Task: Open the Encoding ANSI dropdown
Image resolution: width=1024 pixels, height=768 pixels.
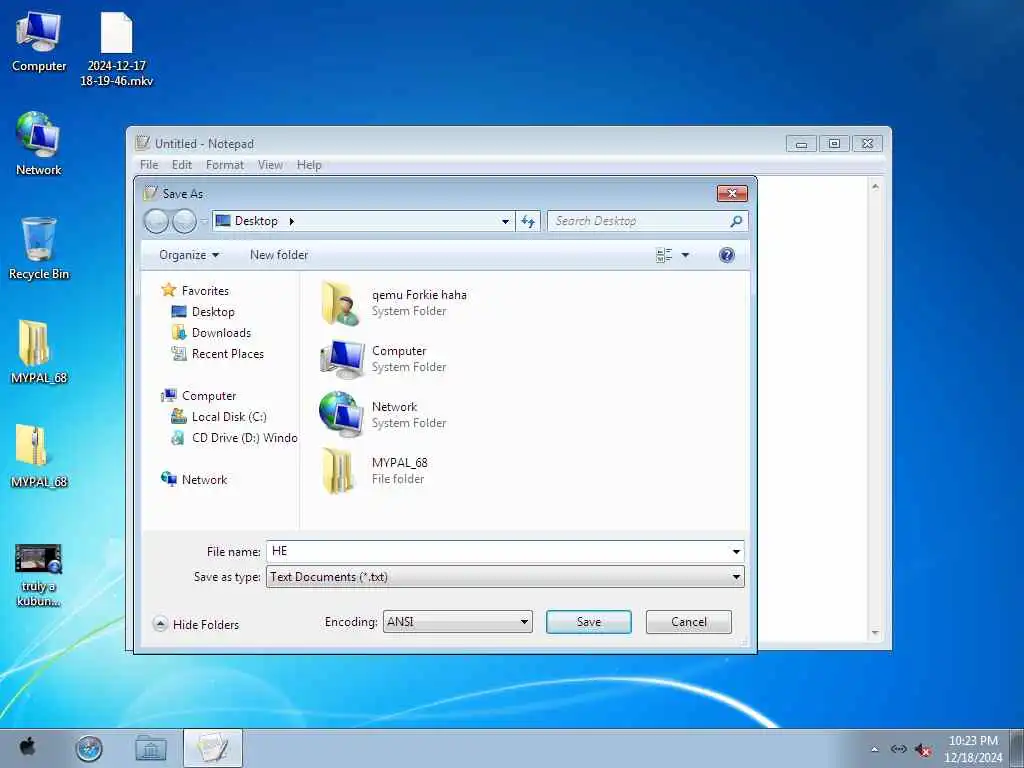Action: click(457, 622)
